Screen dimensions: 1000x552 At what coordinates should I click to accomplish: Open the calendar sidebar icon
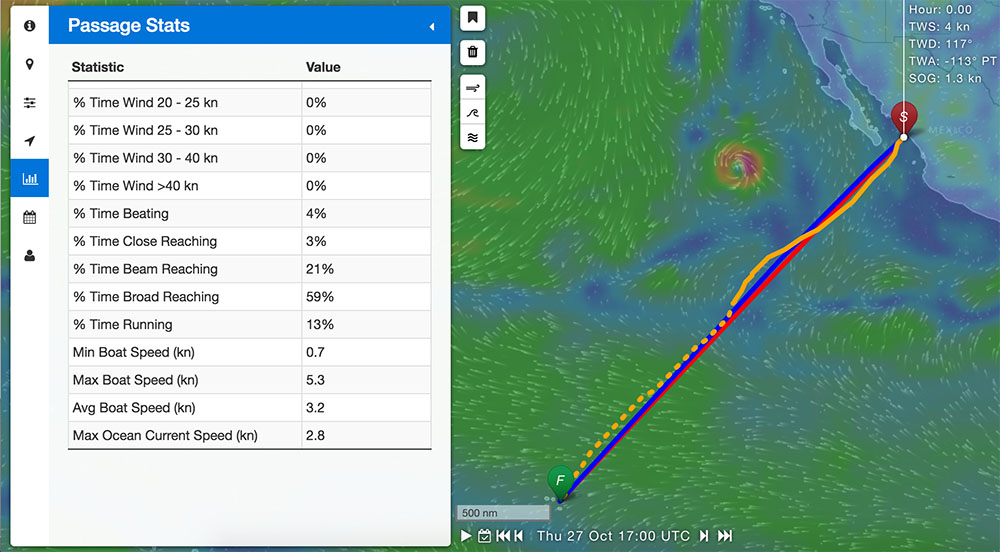point(29,217)
